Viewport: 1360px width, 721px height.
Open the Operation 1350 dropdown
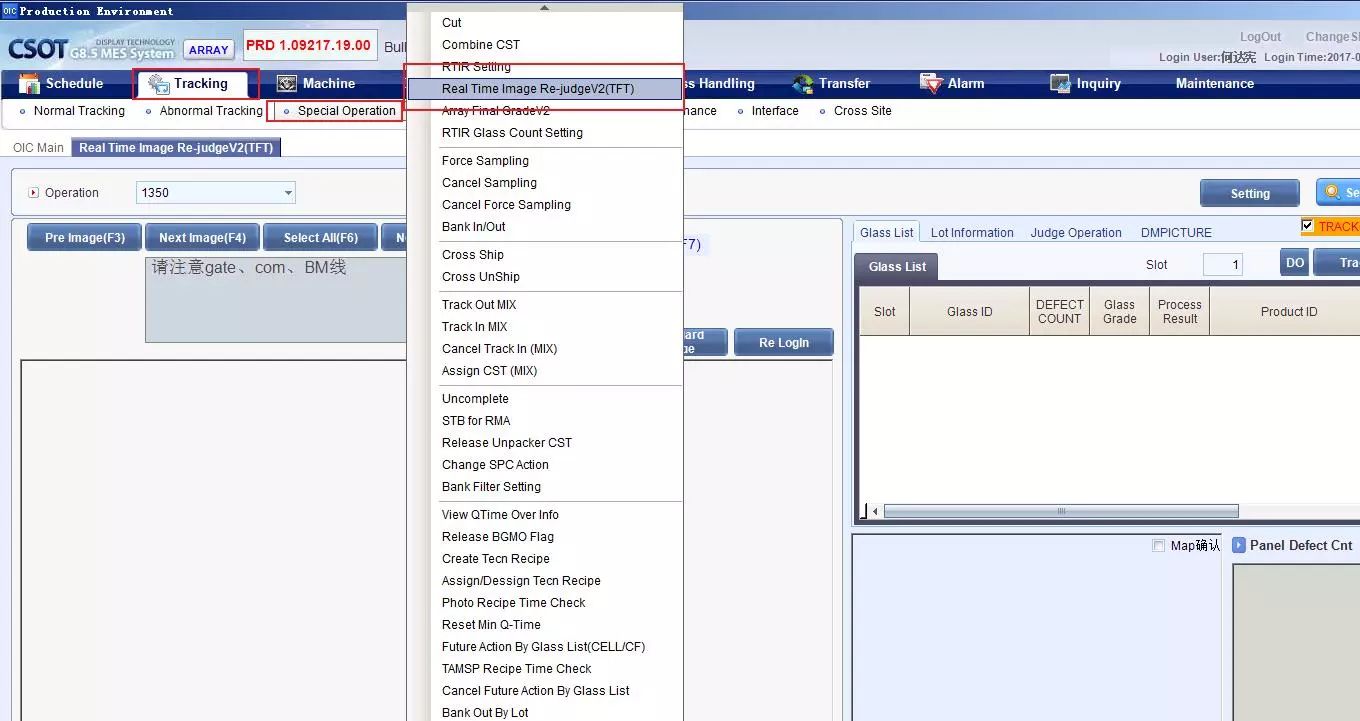click(x=288, y=193)
